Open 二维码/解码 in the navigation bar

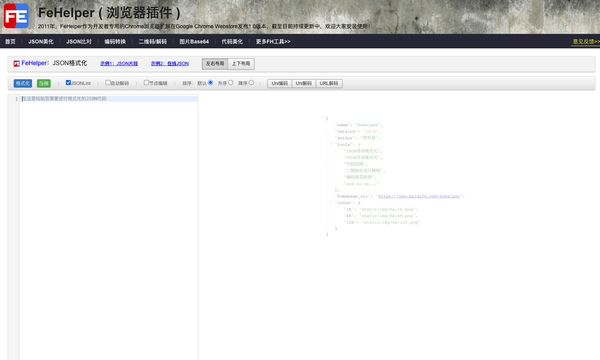pyautogui.click(x=153, y=41)
